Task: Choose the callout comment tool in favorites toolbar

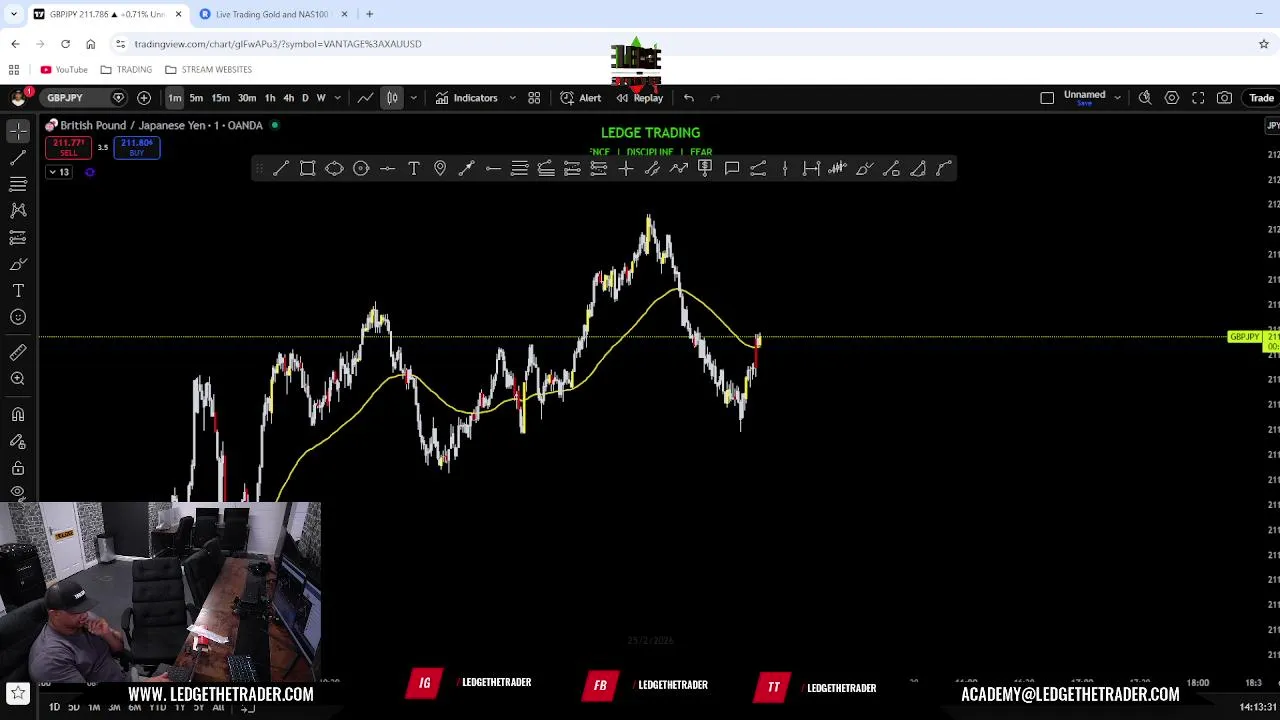Action: point(732,169)
